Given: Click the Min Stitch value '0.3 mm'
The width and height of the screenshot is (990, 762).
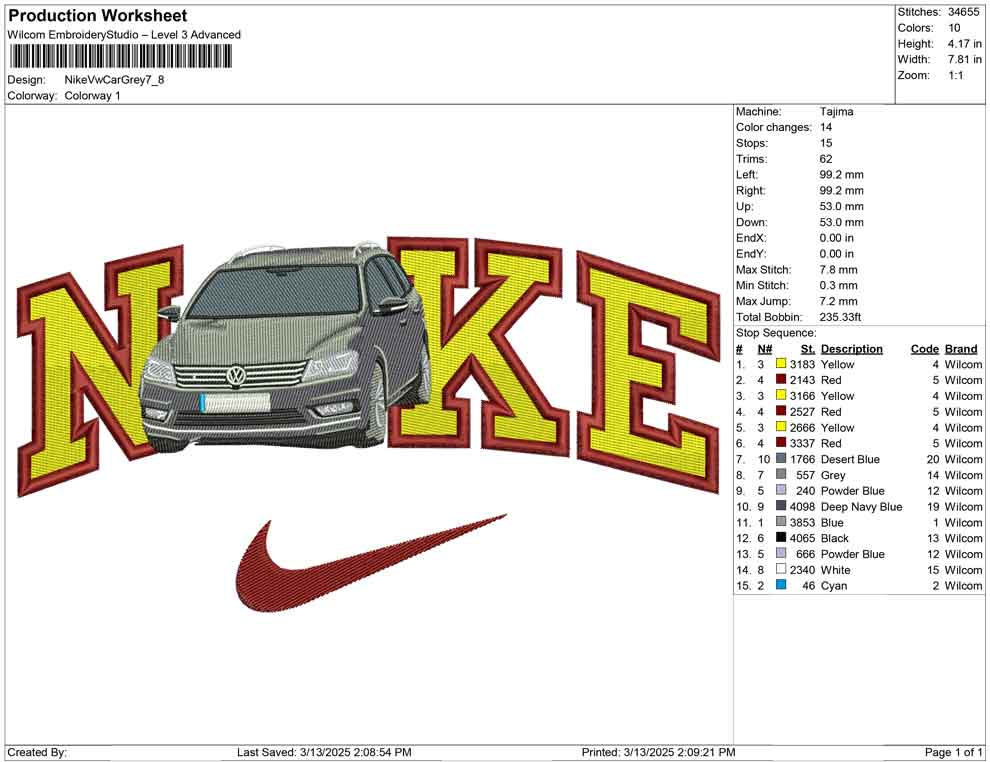Looking at the screenshot, I should pos(838,285).
